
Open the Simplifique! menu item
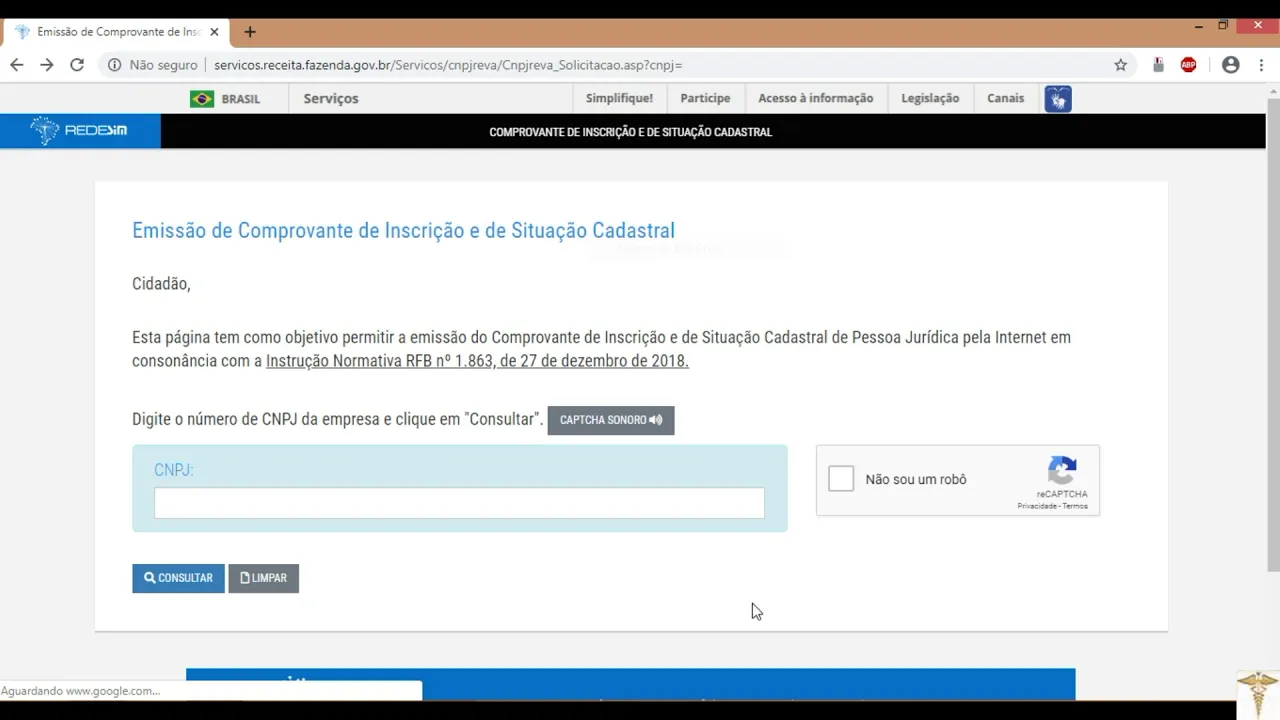pyautogui.click(x=619, y=98)
